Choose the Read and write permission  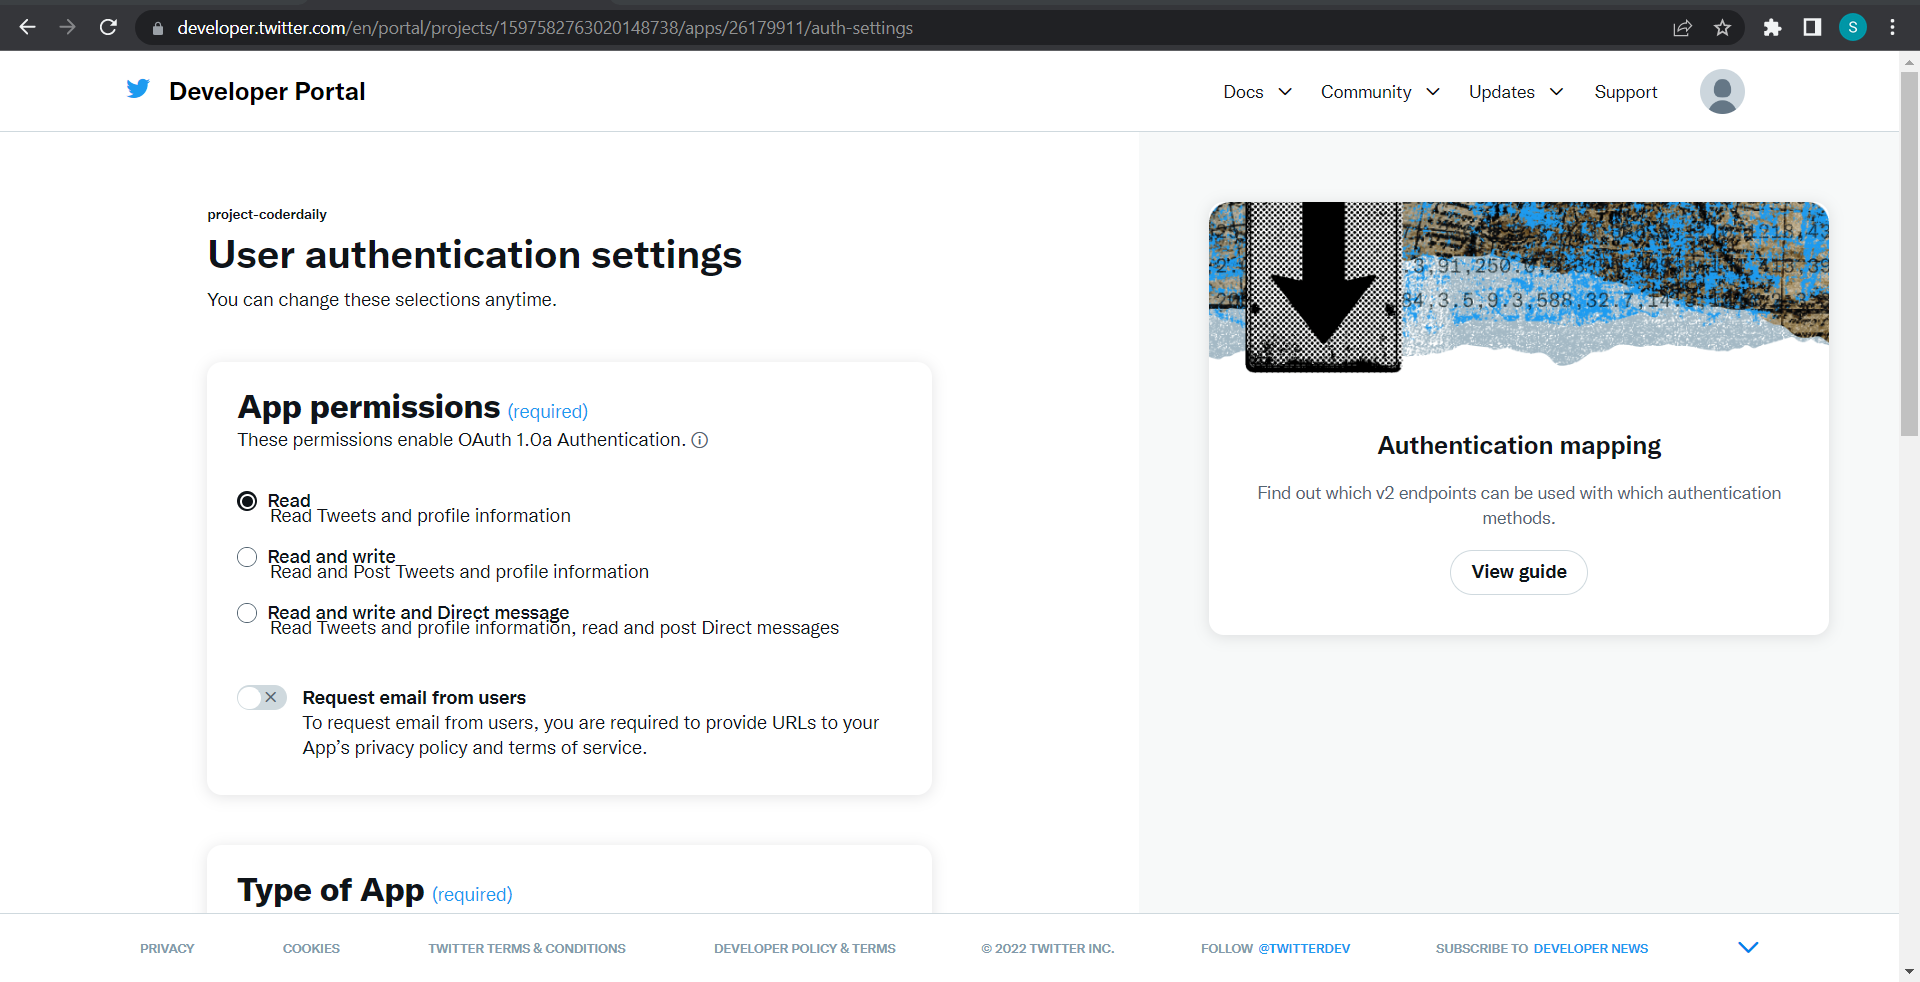pyautogui.click(x=247, y=557)
